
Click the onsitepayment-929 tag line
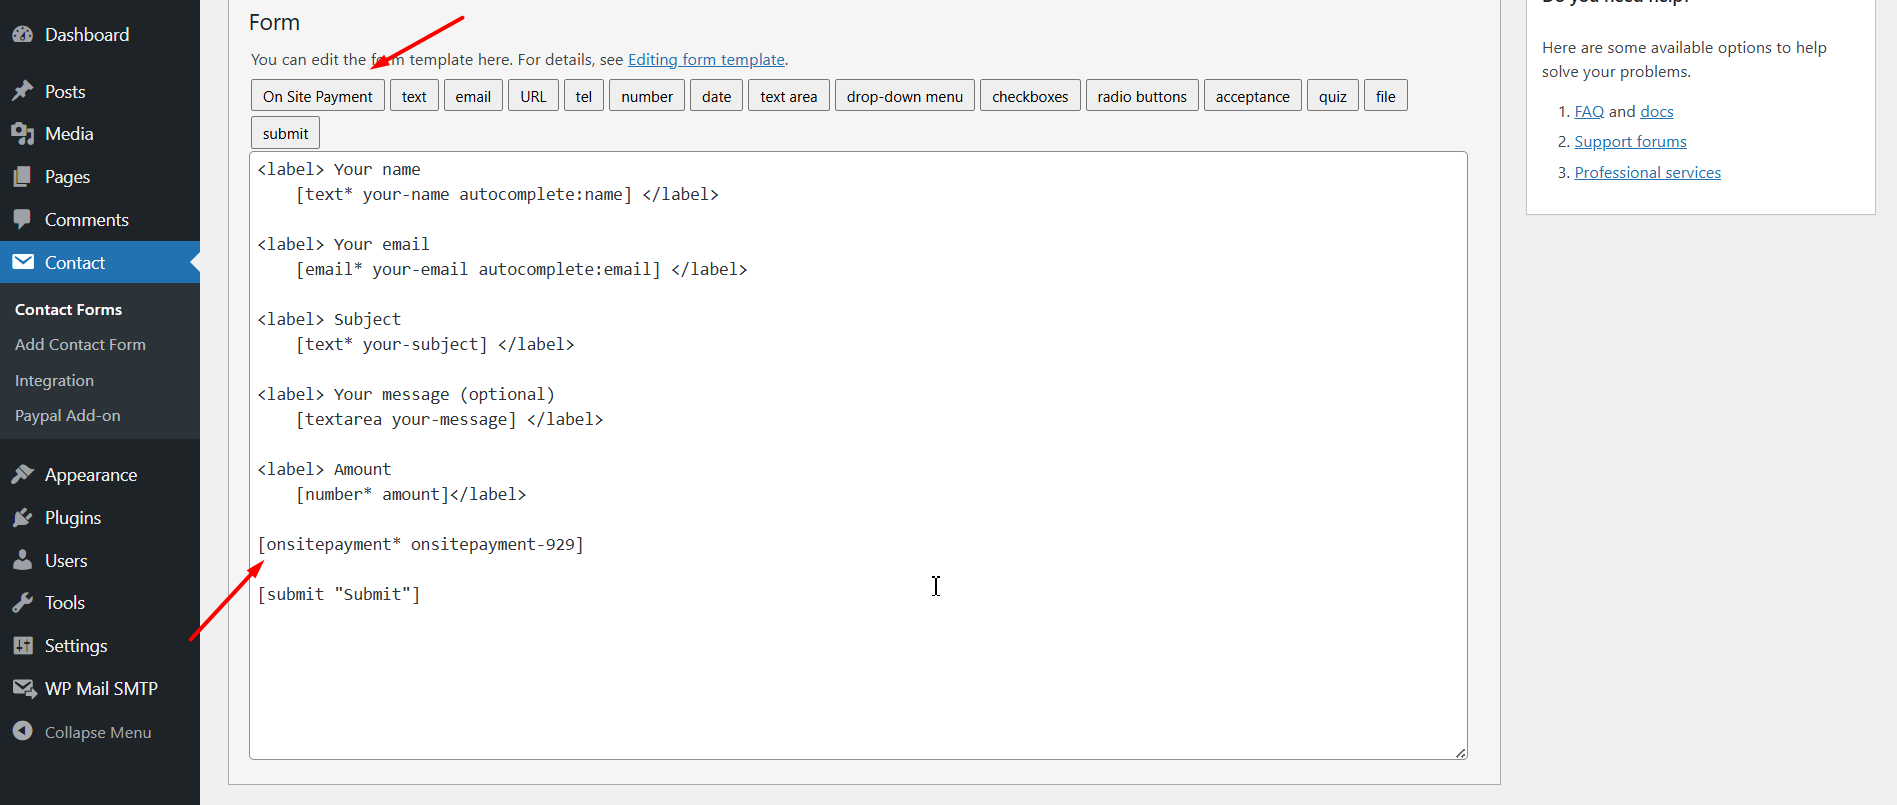pos(421,544)
